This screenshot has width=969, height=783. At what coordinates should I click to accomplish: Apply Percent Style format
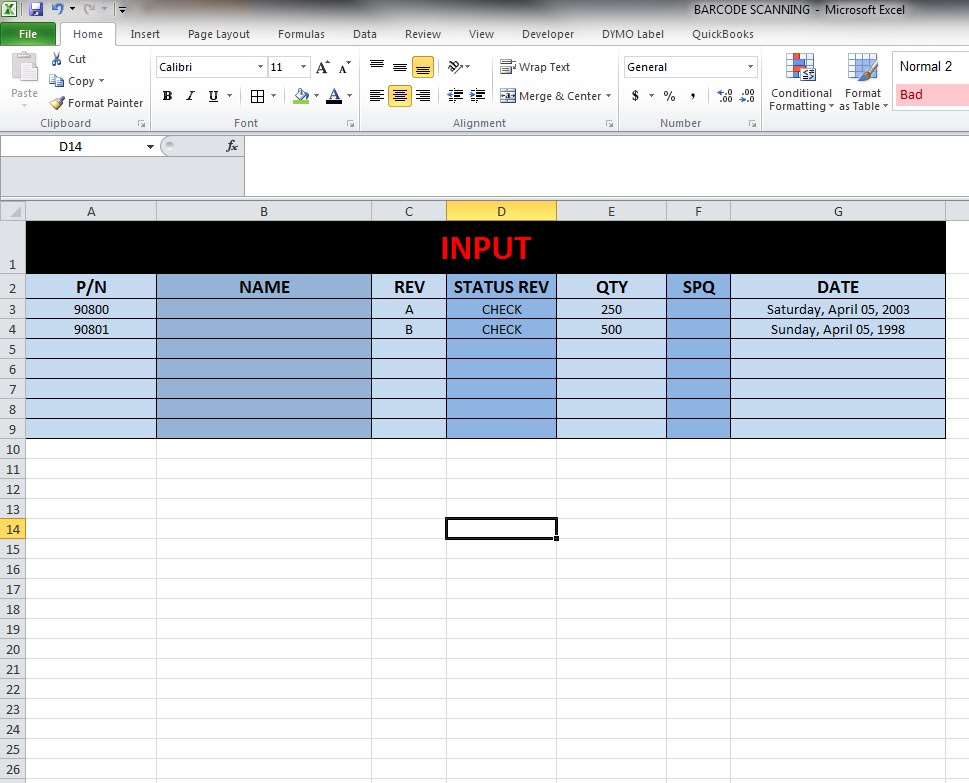coord(669,96)
